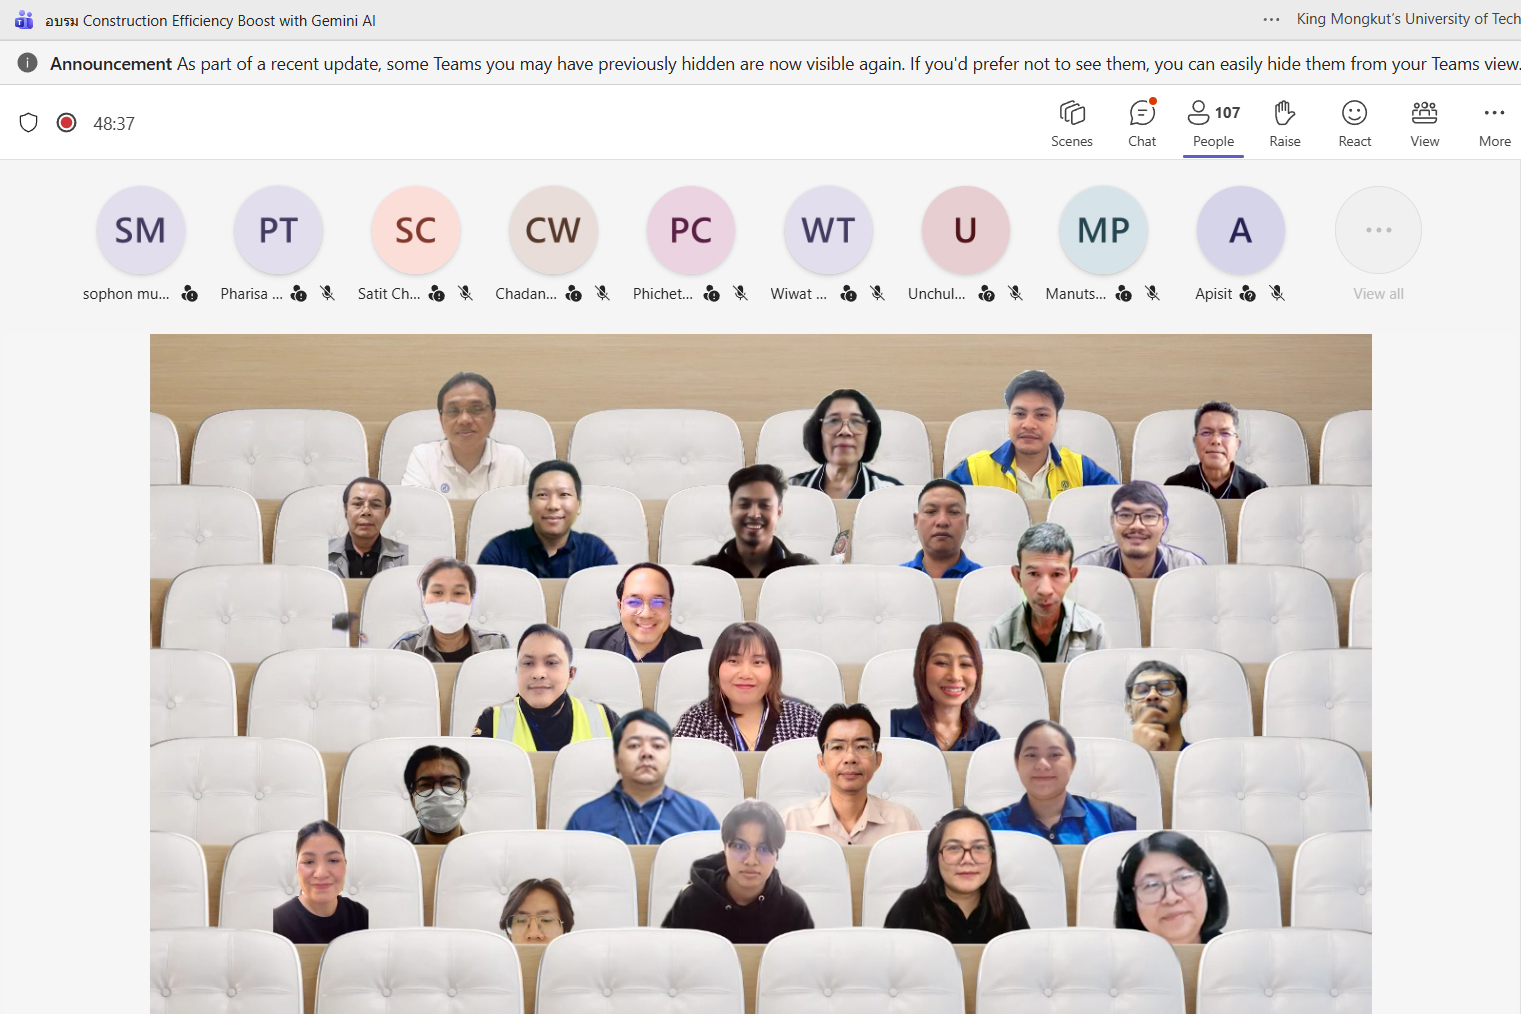
Task: Toggle the People participants panel
Action: click(x=1213, y=123)
